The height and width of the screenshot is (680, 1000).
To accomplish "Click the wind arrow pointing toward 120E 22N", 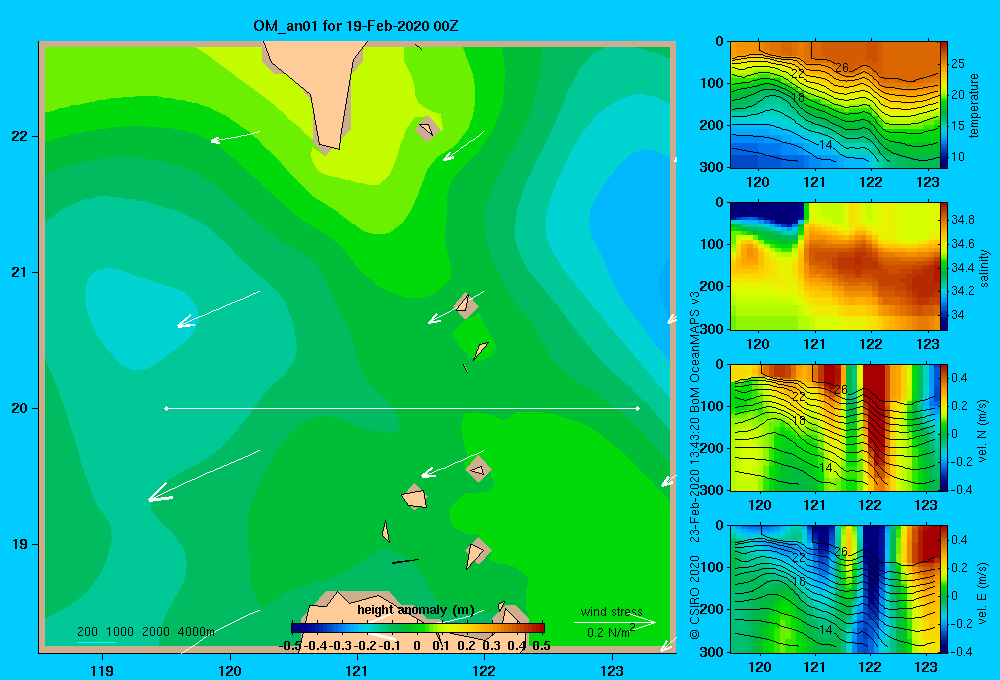I will click(235, 137).
